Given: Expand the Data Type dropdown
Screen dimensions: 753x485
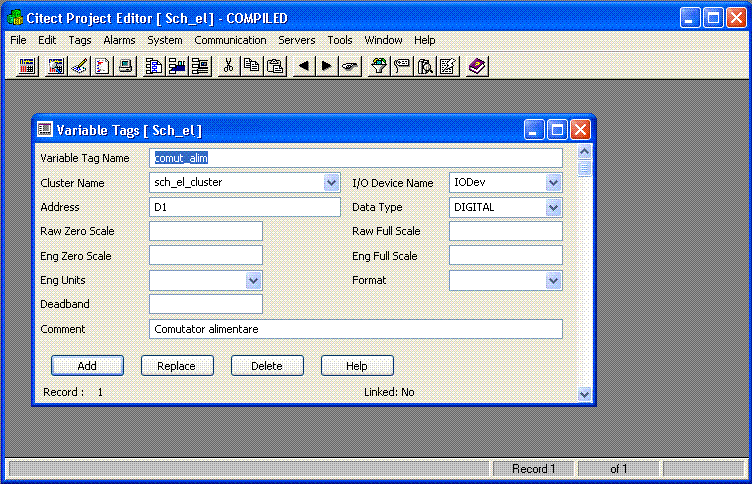Looking at the screenshot, I should coord(553,207).
